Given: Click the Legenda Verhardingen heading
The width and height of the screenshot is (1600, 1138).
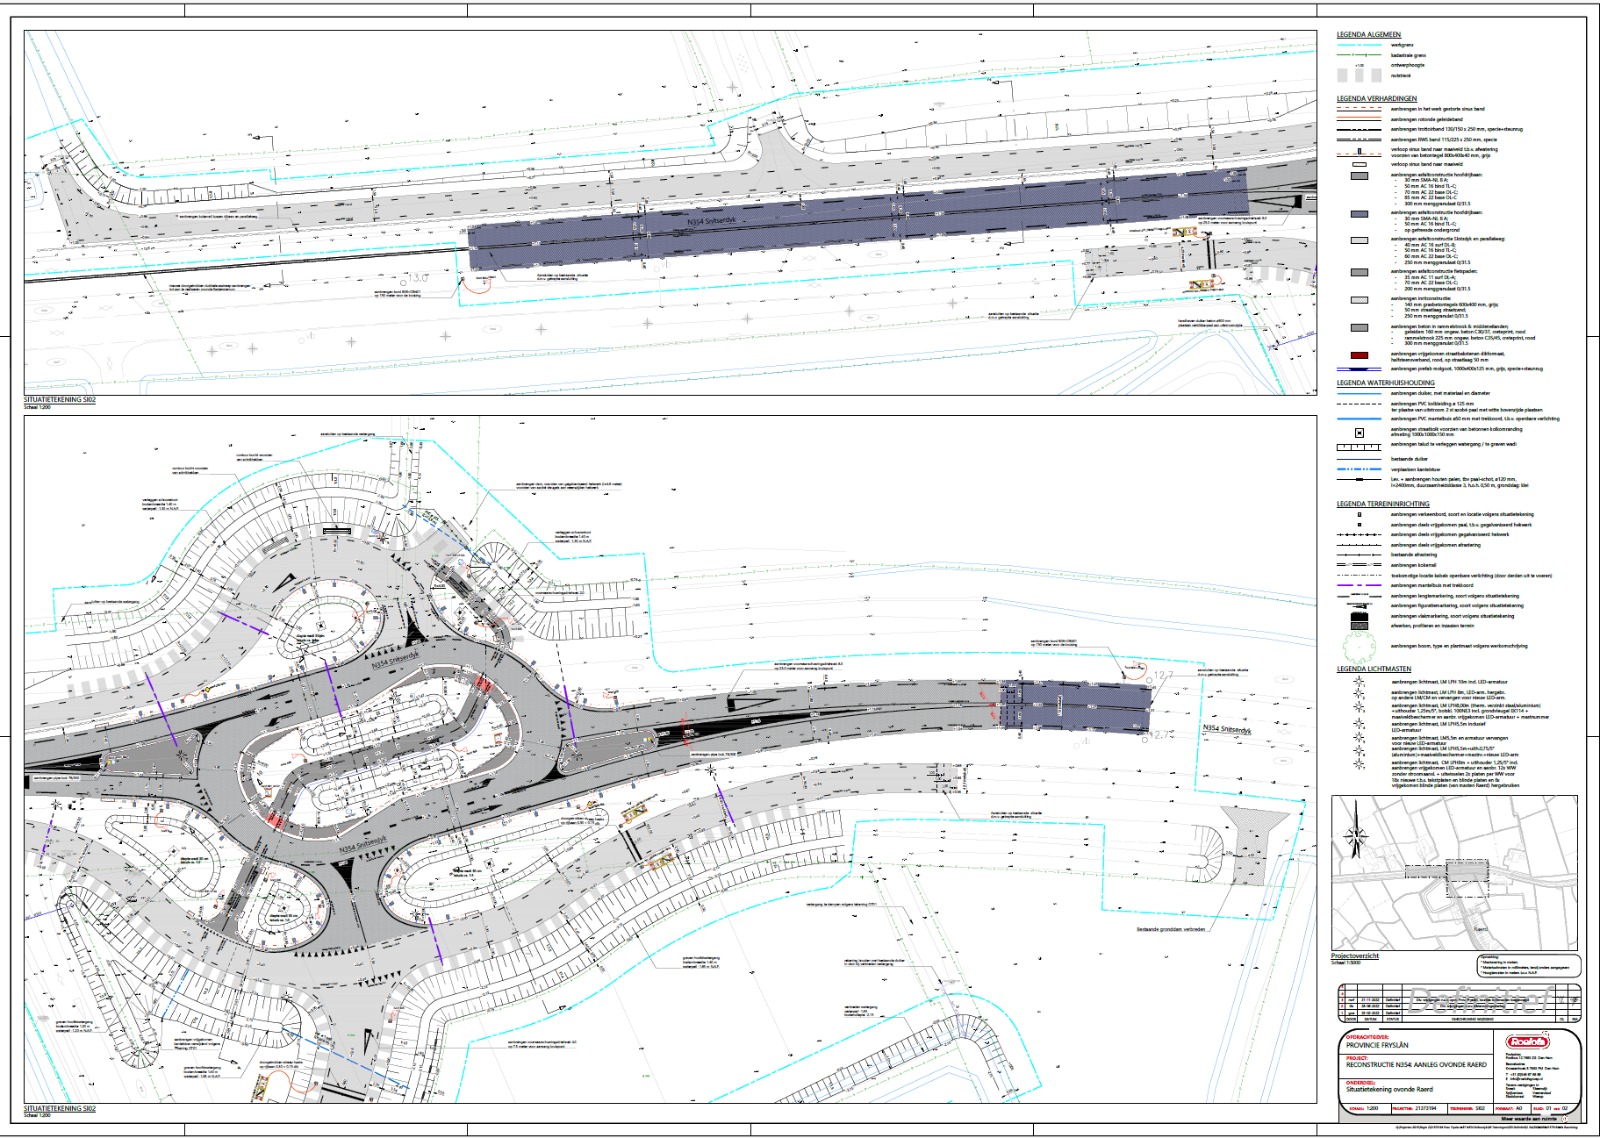Looking at the screenshot, I should [1377, 99].
